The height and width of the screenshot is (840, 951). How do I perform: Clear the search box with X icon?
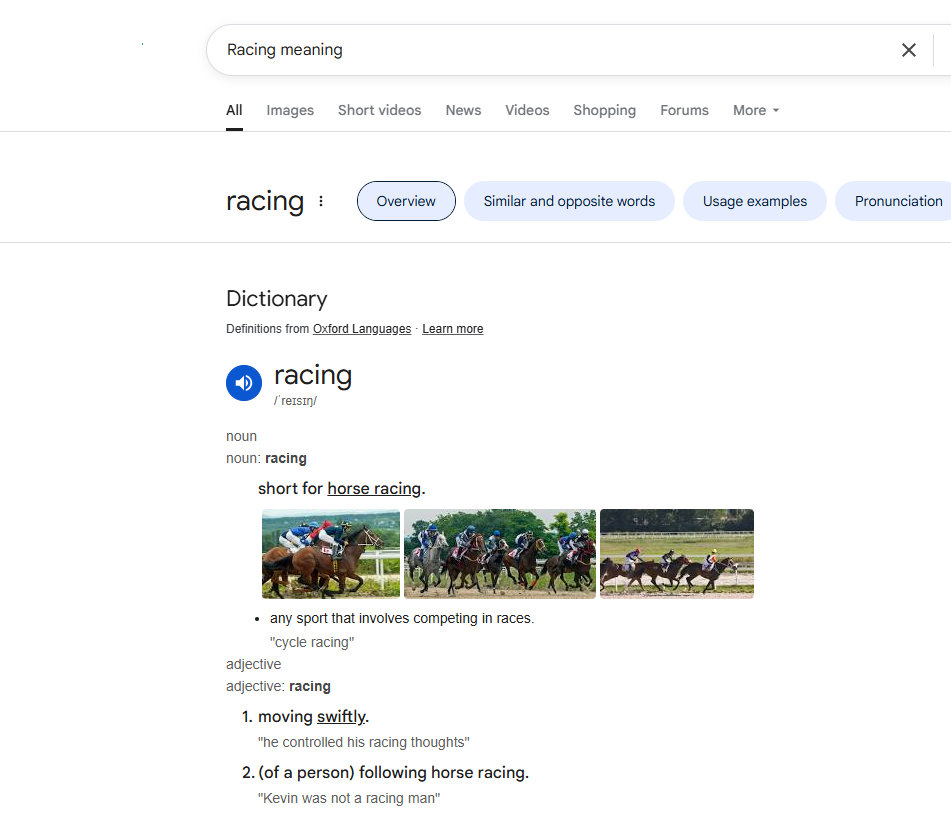908,50
